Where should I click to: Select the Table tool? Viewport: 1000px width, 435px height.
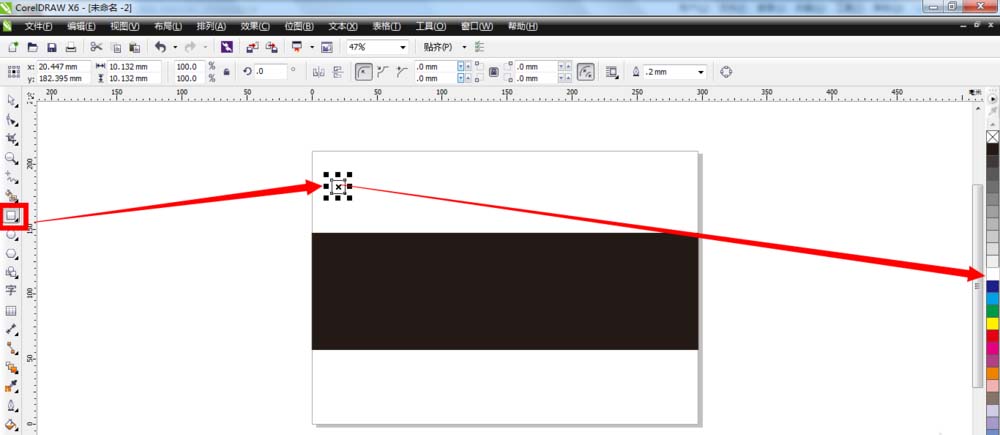click(x=11, y=311)
